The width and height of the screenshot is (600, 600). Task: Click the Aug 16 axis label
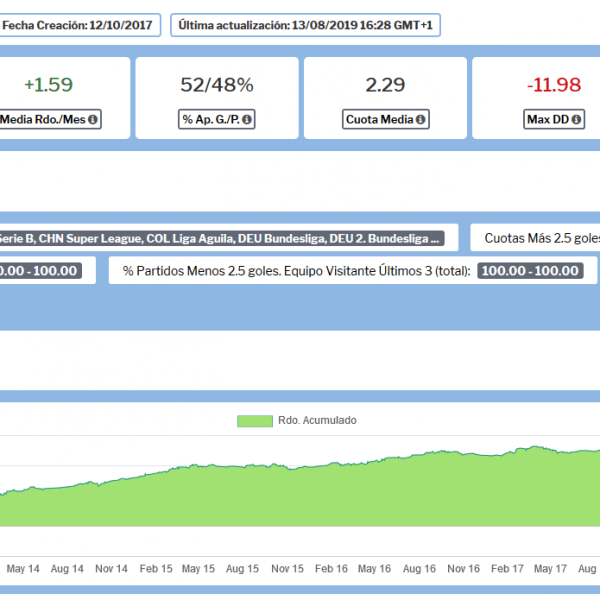(419, 569)
